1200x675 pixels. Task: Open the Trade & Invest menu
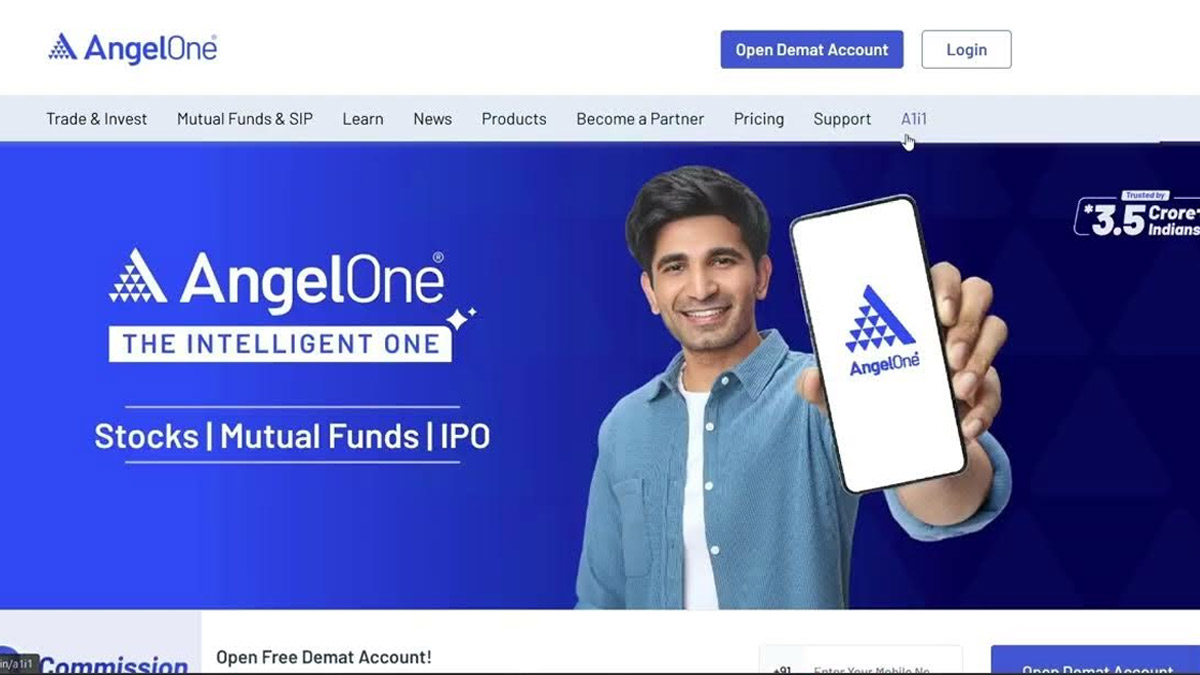pyautogui.click(x=96, y=119)
